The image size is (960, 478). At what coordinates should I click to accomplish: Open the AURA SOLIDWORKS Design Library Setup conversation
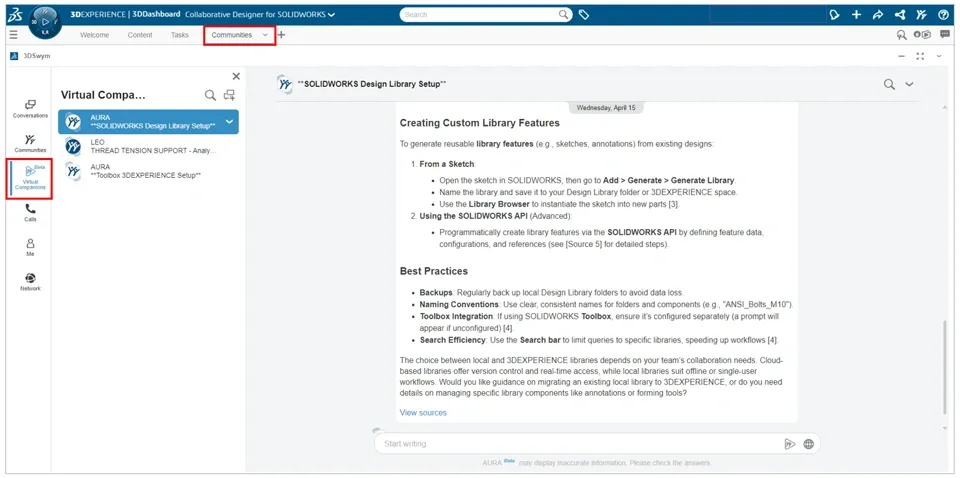point(149,122)
